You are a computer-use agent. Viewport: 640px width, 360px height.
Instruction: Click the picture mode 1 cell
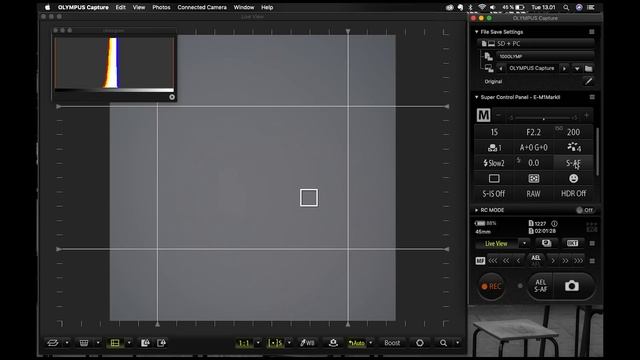494,147
